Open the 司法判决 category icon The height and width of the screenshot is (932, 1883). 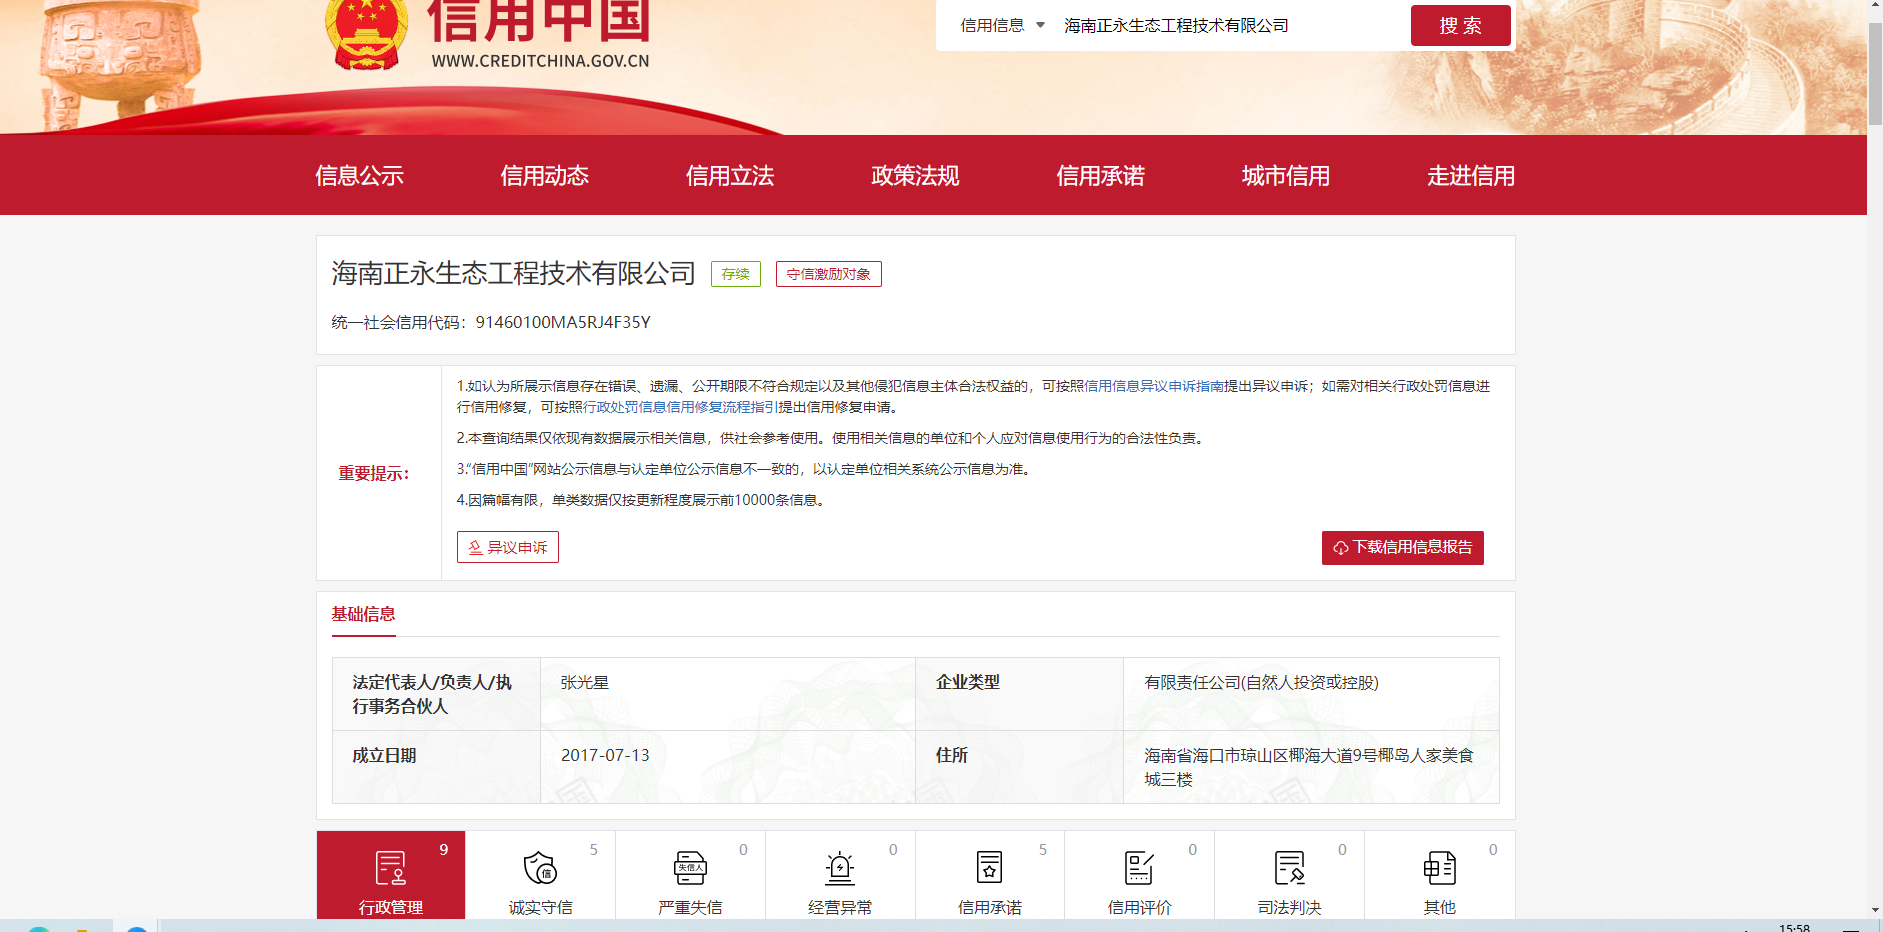point(1289,868)
